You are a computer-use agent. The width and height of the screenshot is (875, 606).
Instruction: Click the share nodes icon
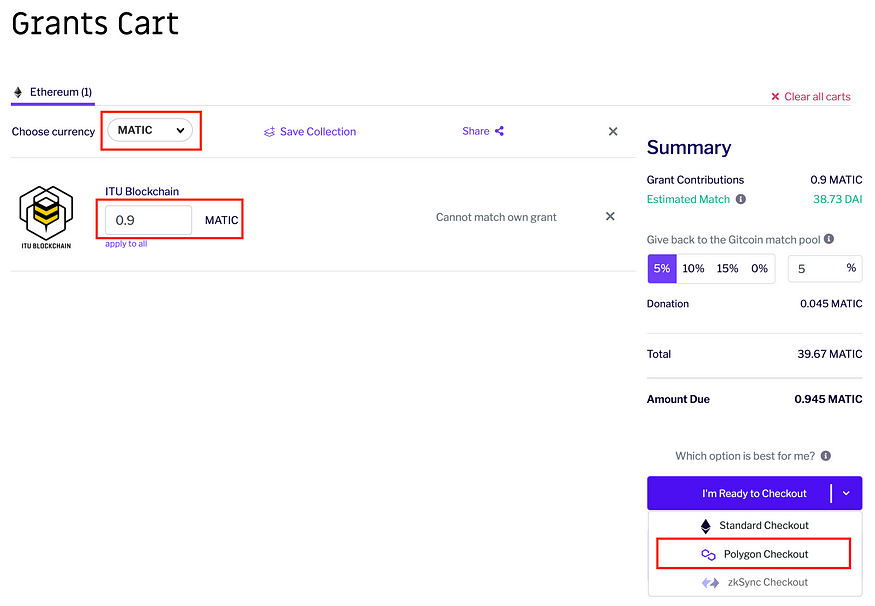[x=499, y=131]
